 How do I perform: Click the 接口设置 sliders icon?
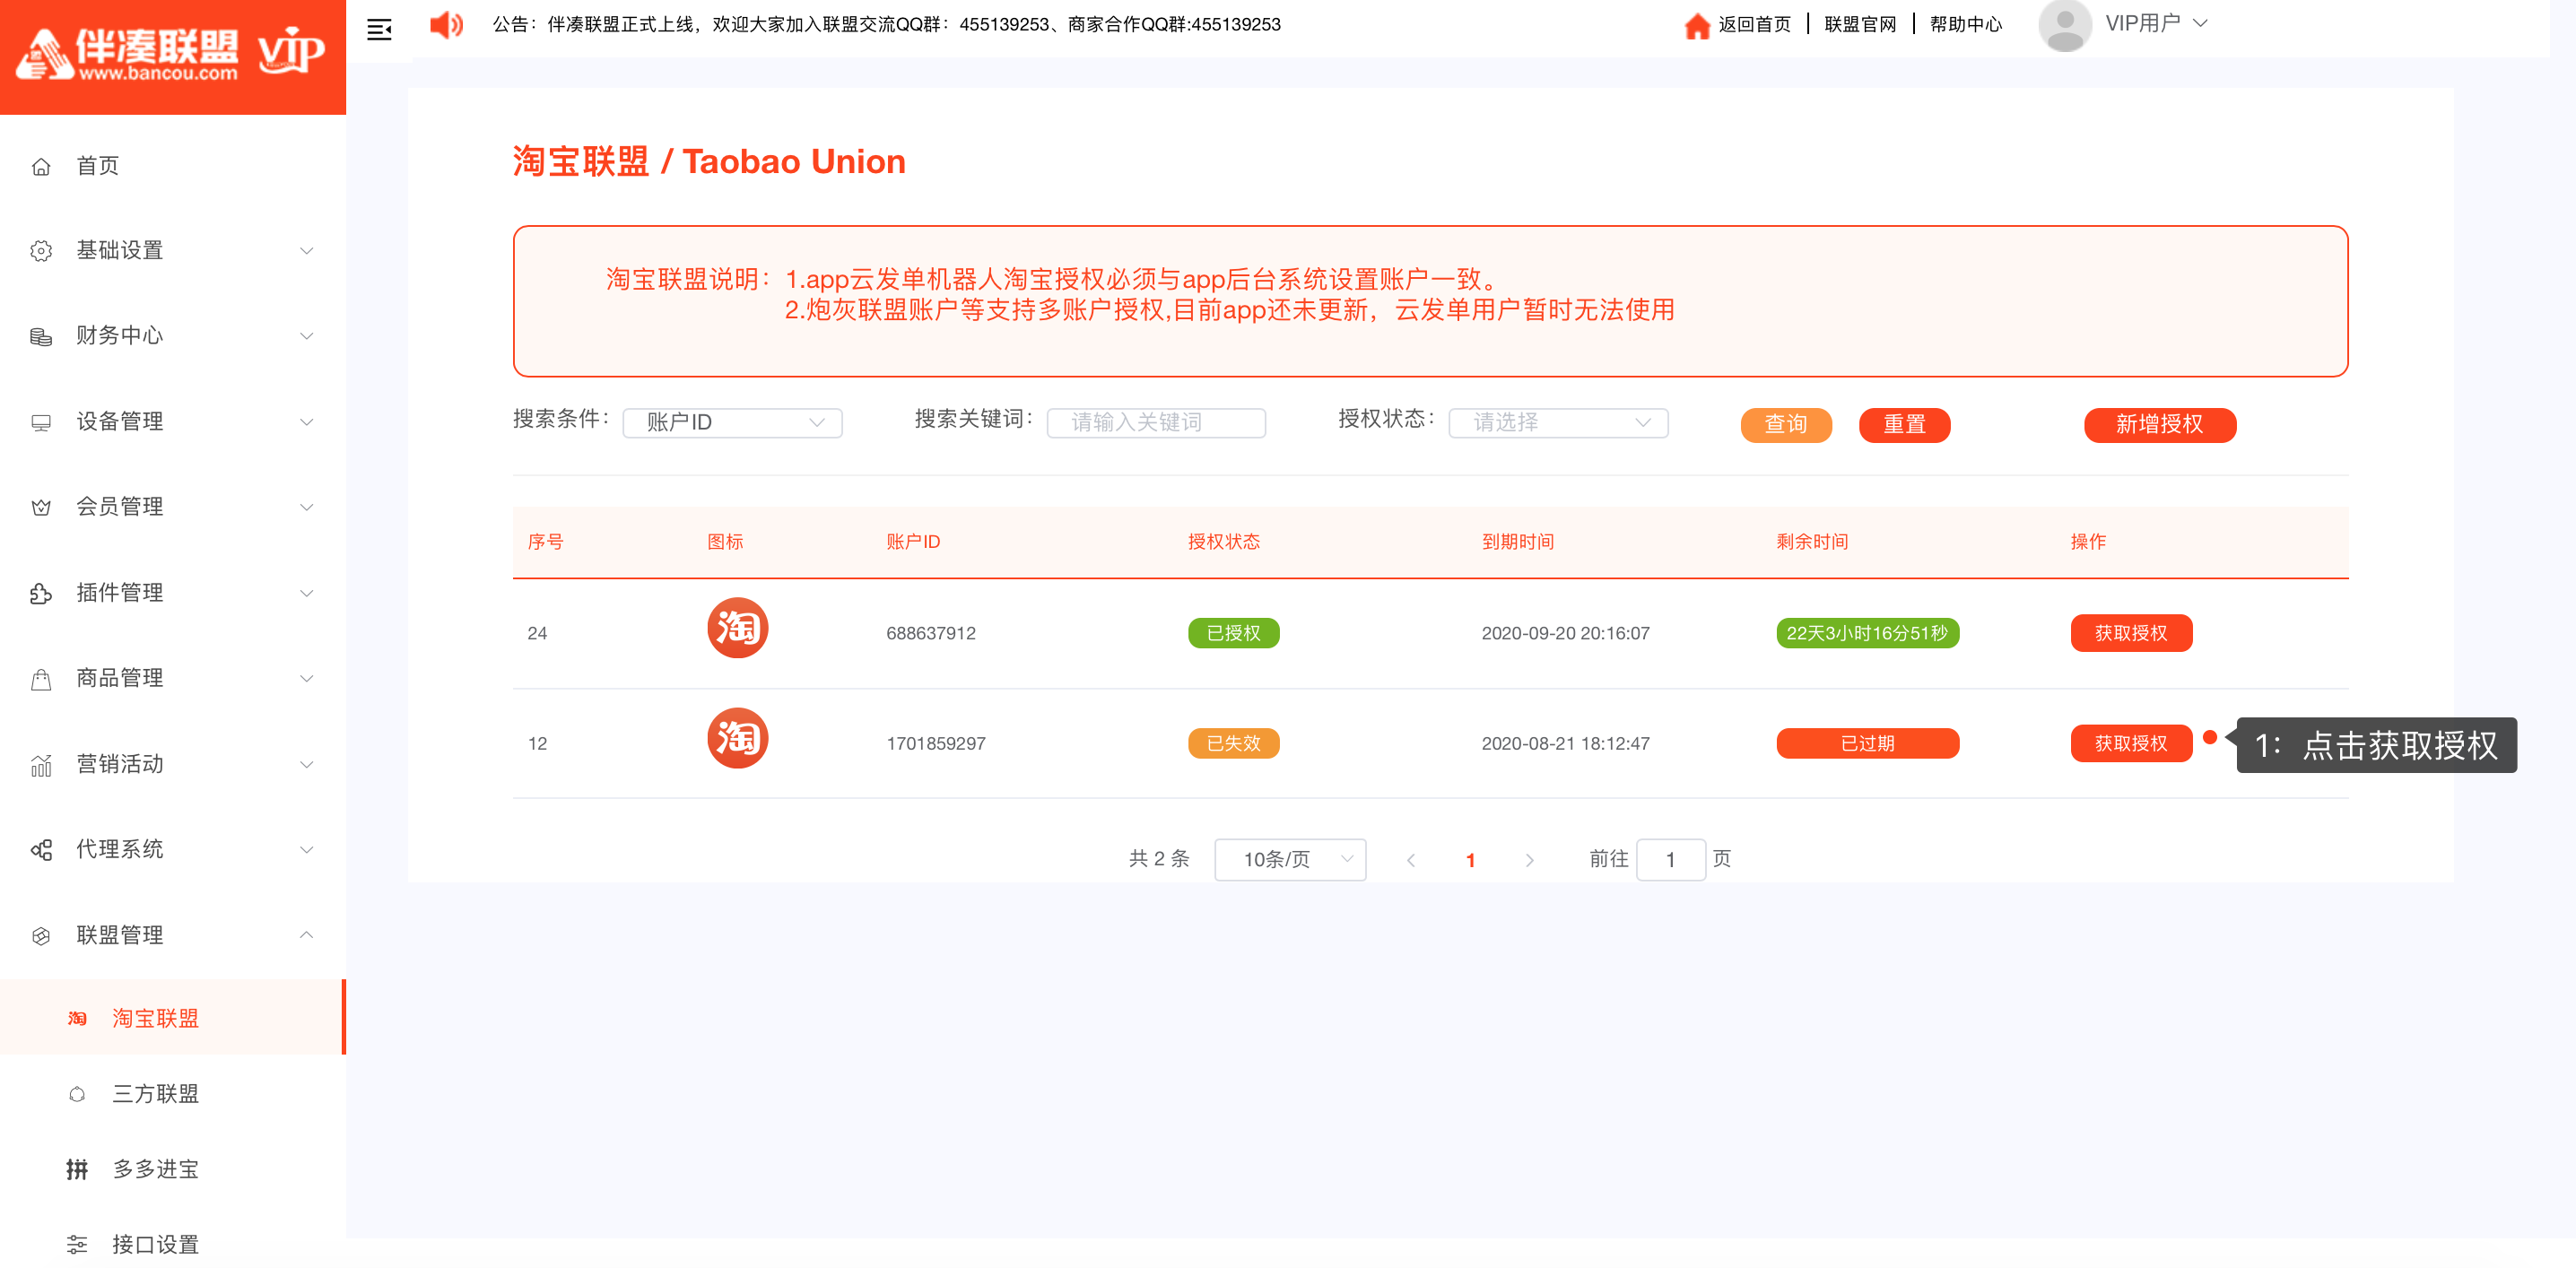point(77,1245)
